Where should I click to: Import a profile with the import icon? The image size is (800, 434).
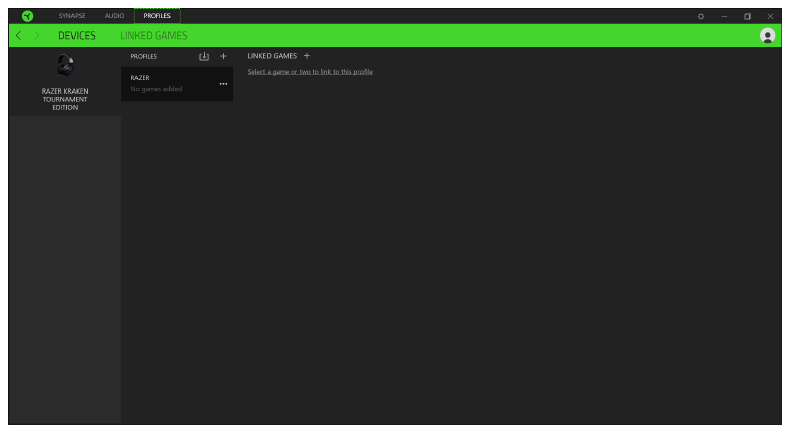(x=204, y=56)
